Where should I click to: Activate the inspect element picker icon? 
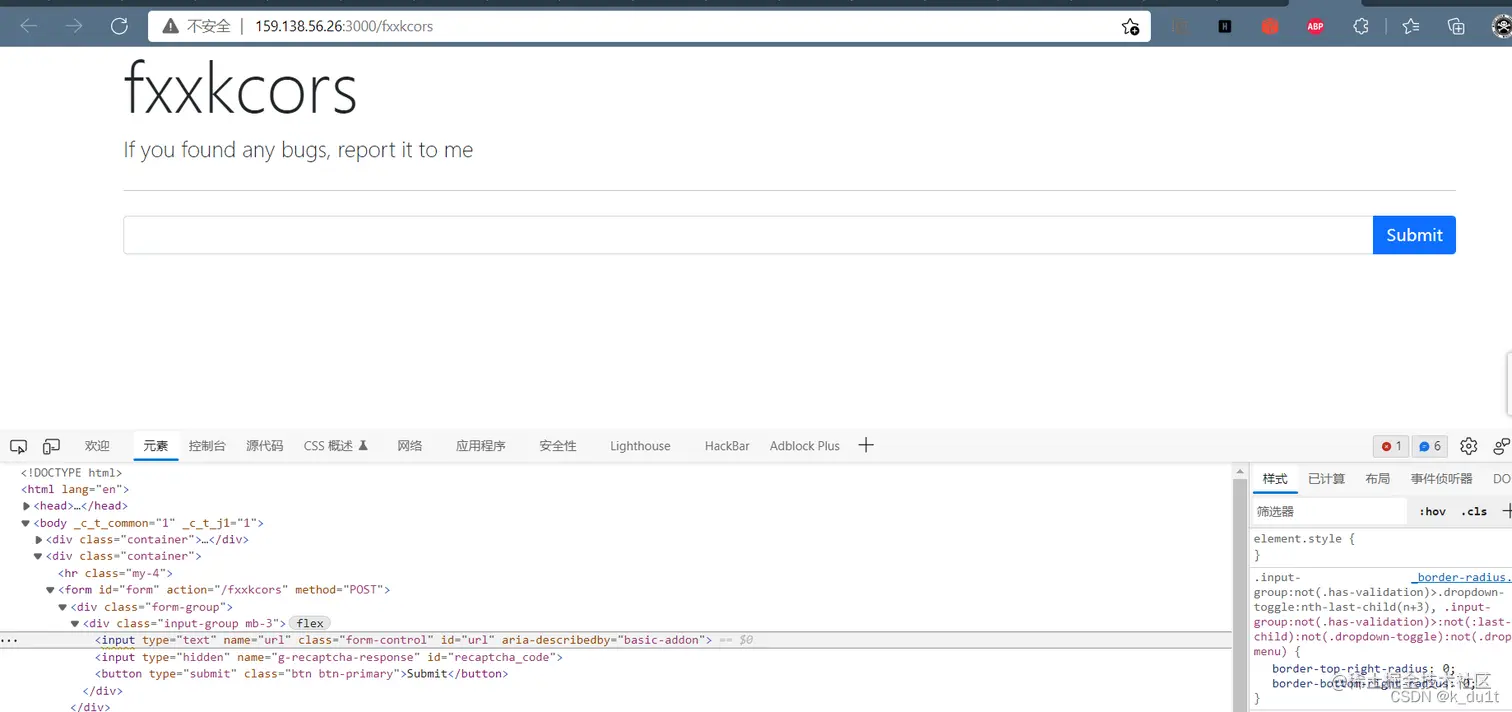[x=18, y=446]
